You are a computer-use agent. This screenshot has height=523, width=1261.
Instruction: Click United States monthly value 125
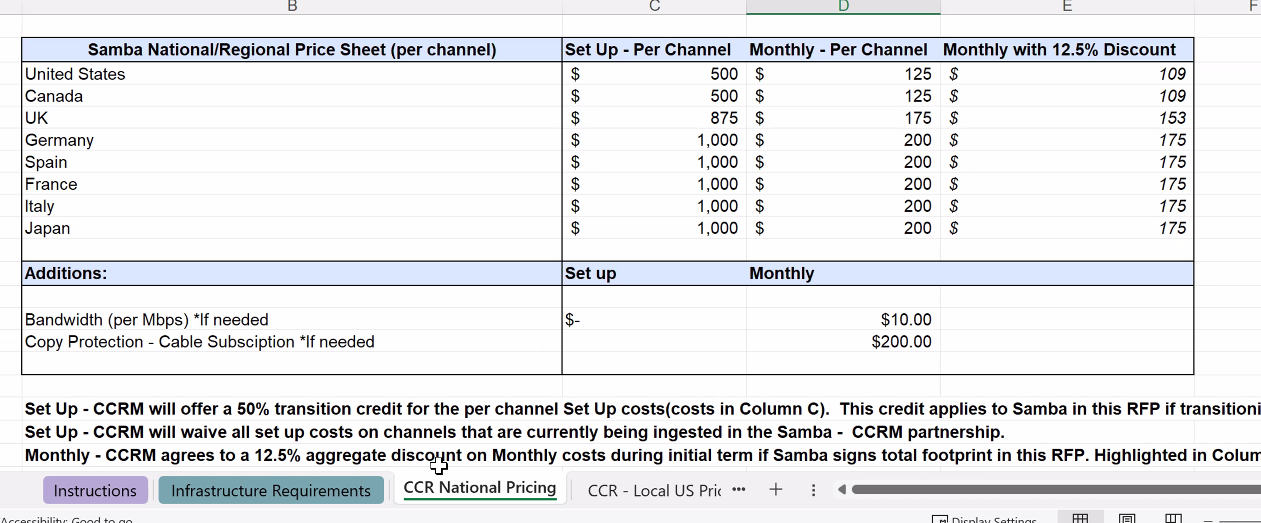coord(843,74)
